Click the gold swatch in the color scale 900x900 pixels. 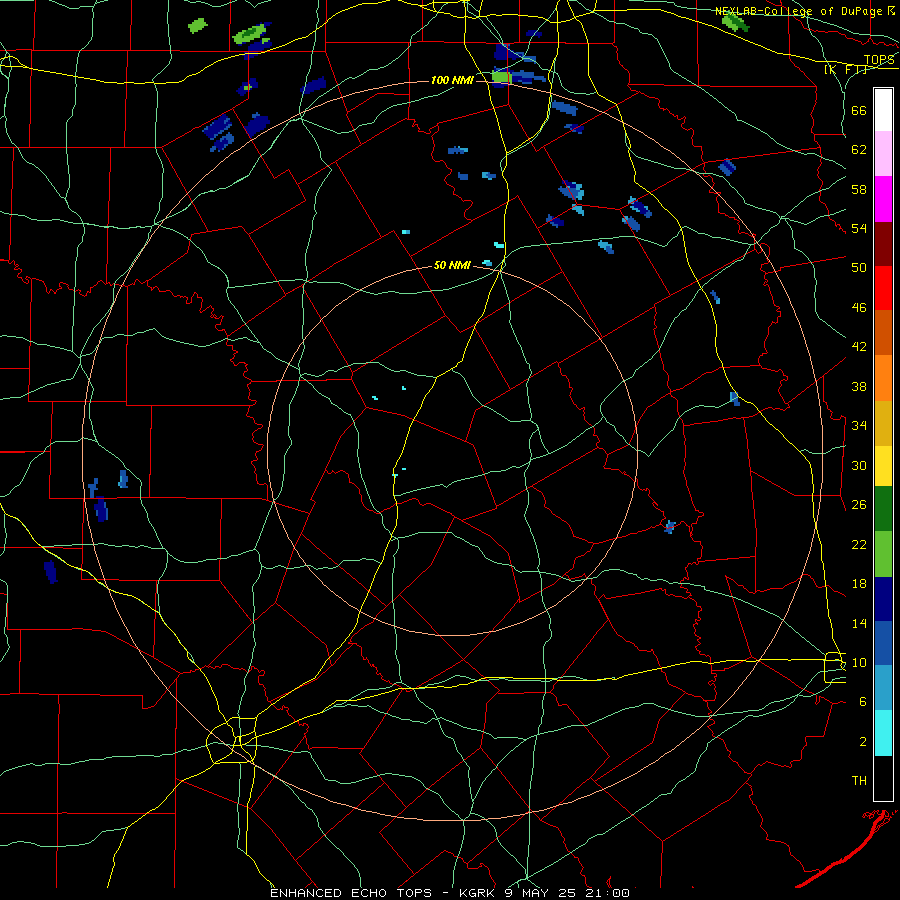tap(883, 422)
